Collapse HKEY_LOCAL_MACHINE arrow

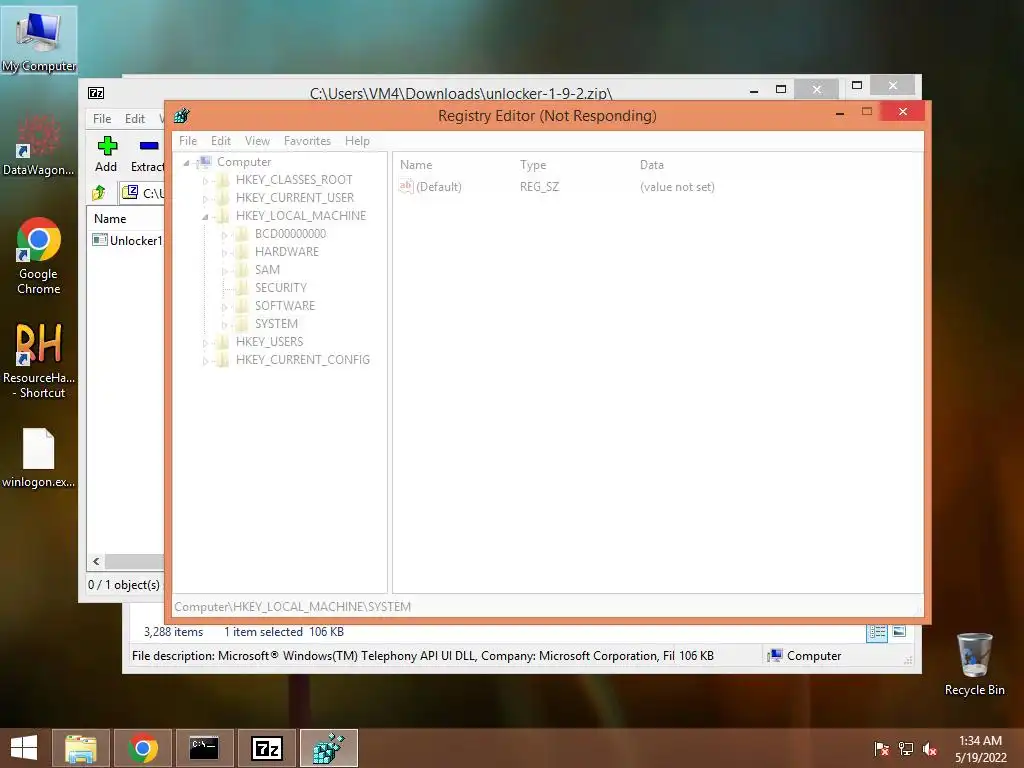(x=205, y=217)
